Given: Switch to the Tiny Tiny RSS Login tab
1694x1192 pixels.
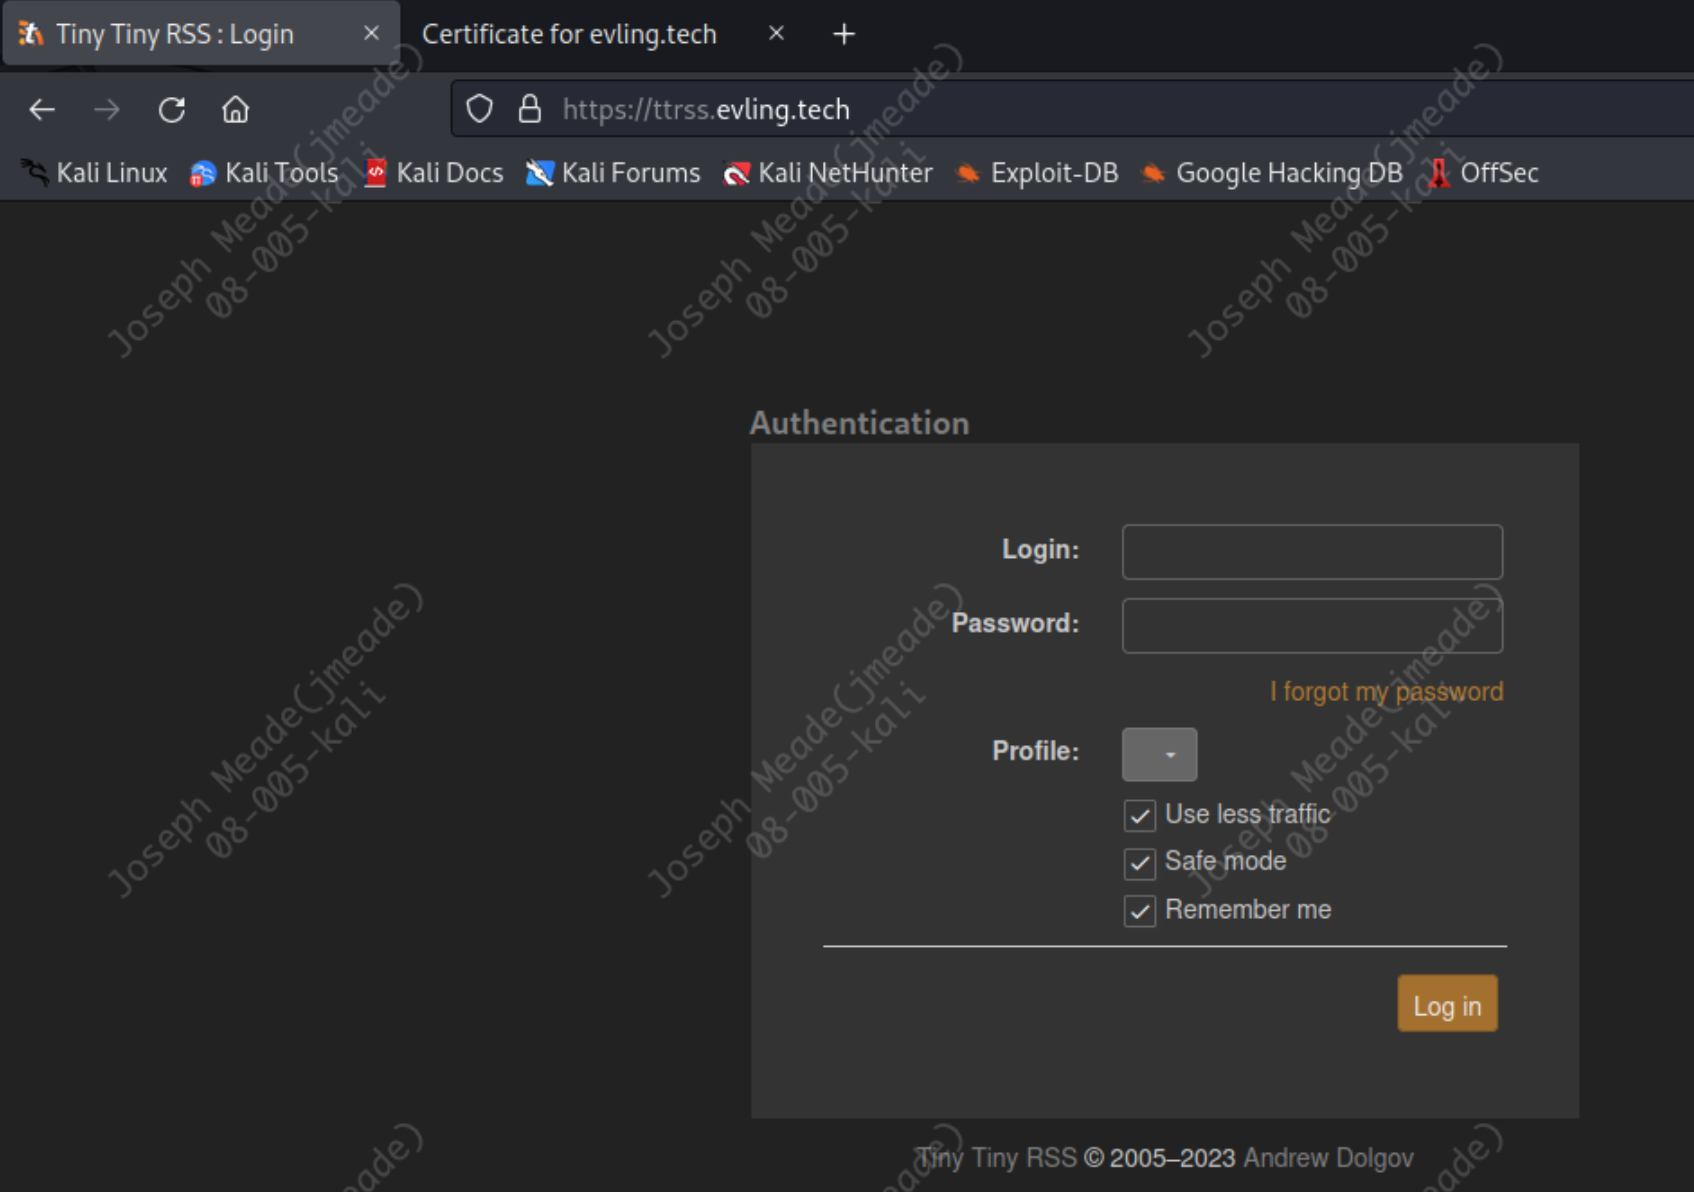Looking at the screenshot, I should pos(200,34).
